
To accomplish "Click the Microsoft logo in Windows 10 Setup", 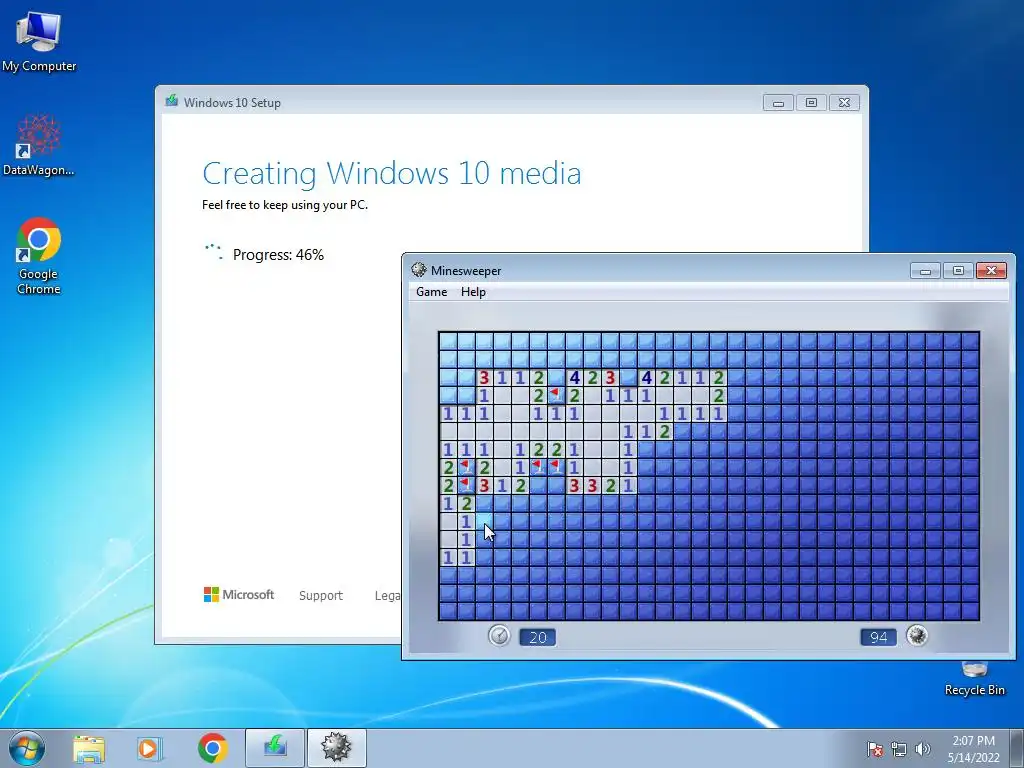I will pyautogui.click(x=239, y=595).
